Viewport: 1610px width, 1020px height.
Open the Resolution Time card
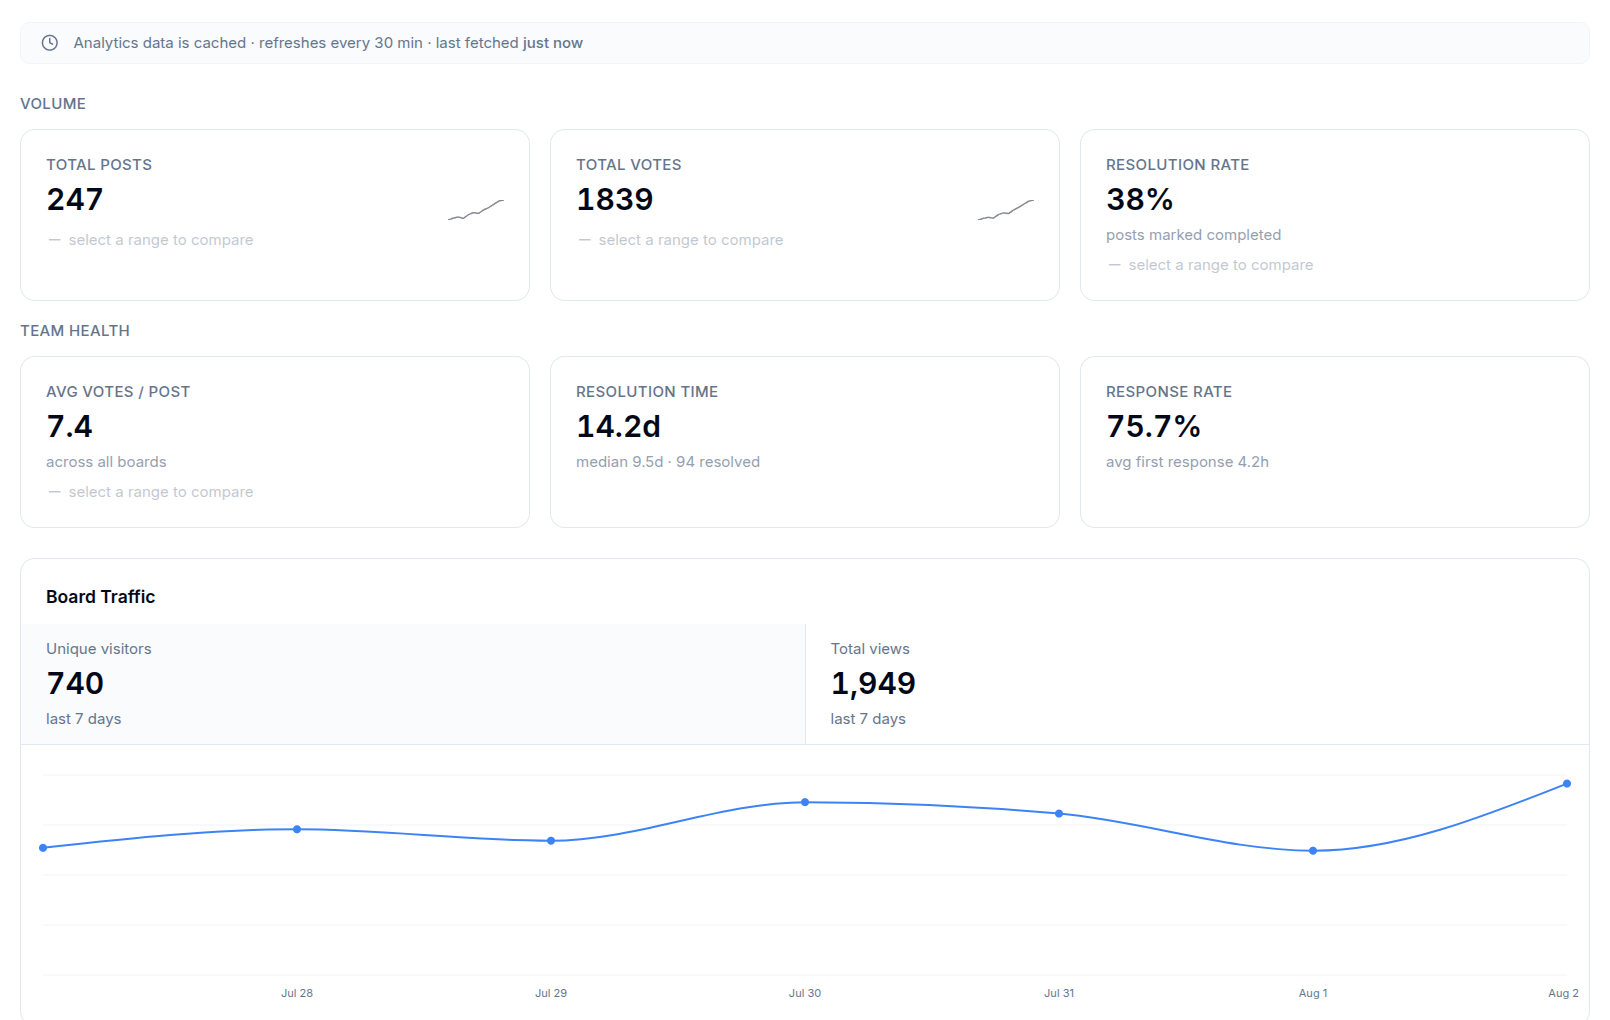click(805, 442)
